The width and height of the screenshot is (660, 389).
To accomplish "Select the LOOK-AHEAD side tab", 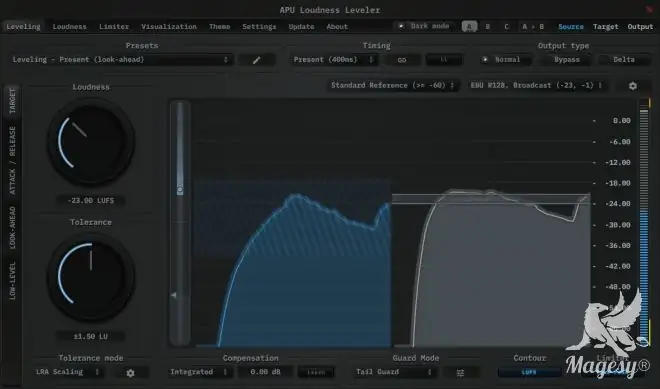I will (x=13, y=227).
